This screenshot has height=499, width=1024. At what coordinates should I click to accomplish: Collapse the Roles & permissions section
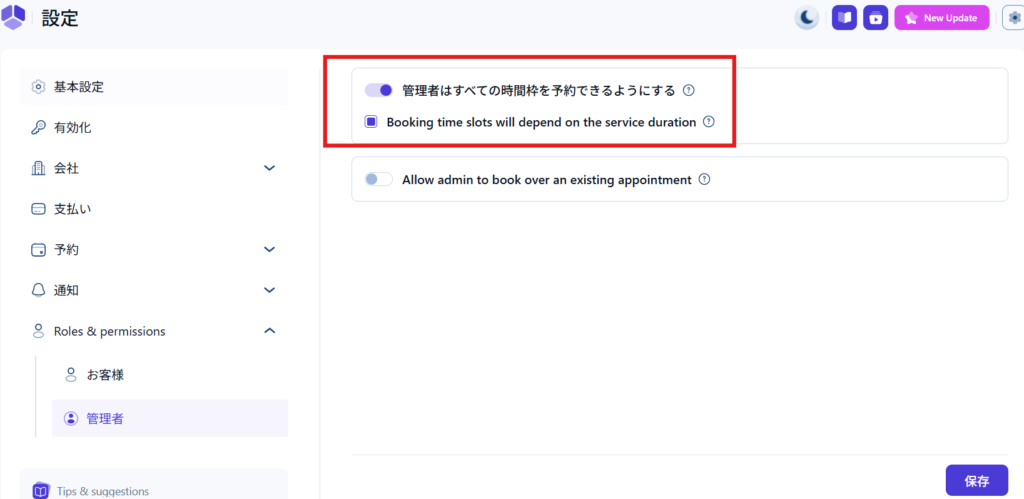[x=269, y=331]
